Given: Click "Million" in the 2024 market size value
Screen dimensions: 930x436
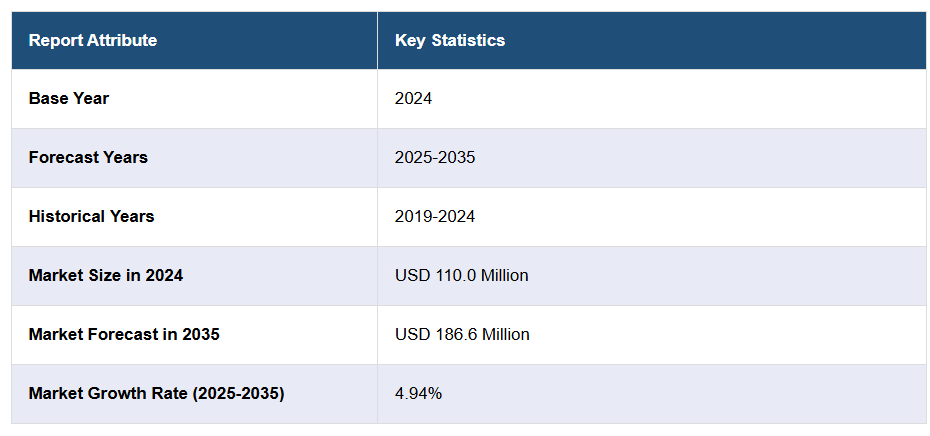Looking at the screenshot, I should click(505, 276).
